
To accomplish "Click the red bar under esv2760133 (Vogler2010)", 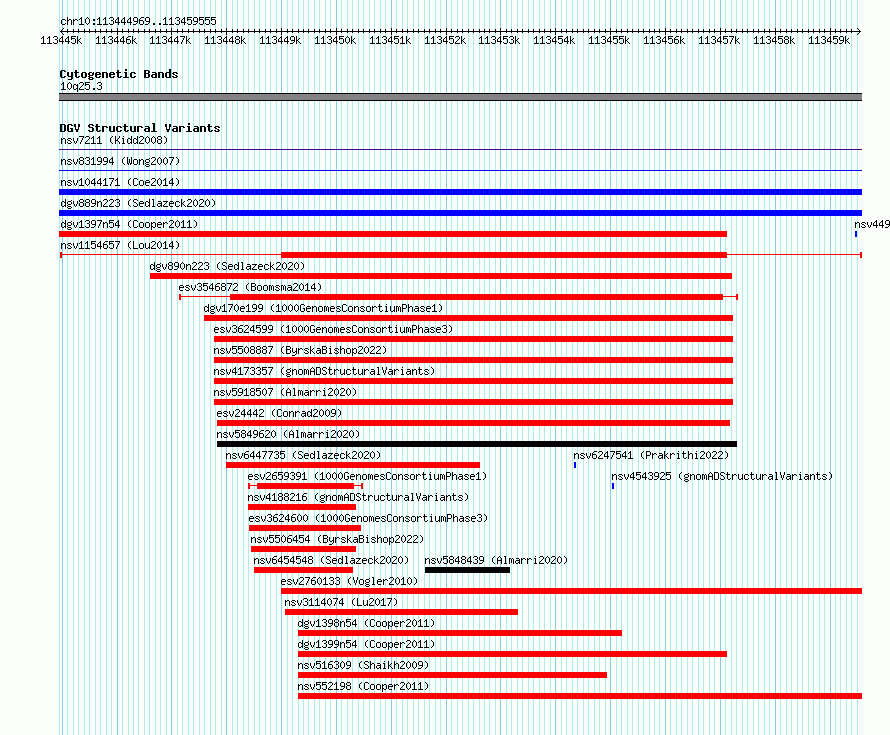I will [x=572, y=591].
